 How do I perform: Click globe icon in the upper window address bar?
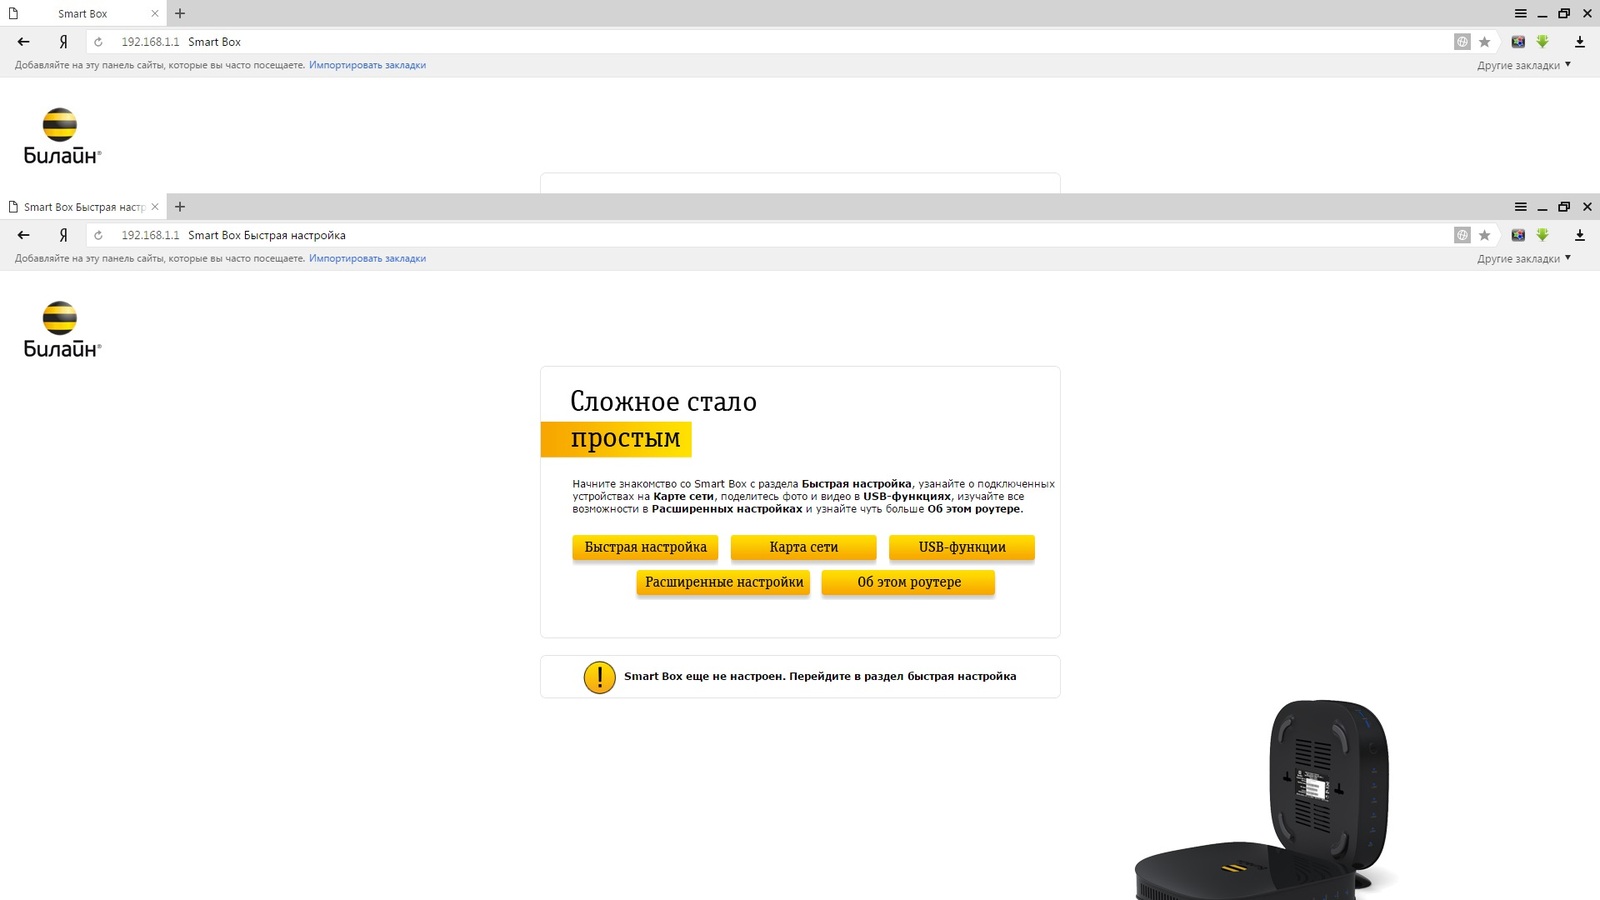click(1462, 42)
